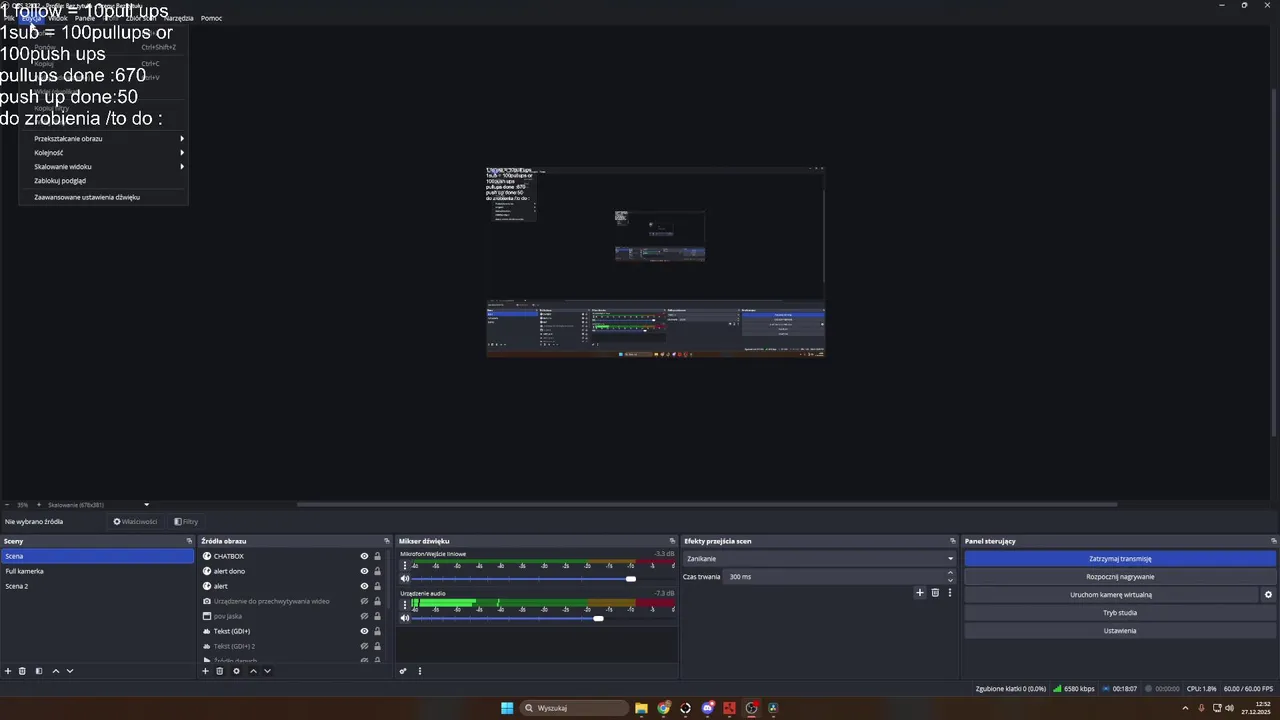The height and width of the screenshot is (720, 1280).
Task: Toggle visibility of alert source
Action: coord(365,586)
